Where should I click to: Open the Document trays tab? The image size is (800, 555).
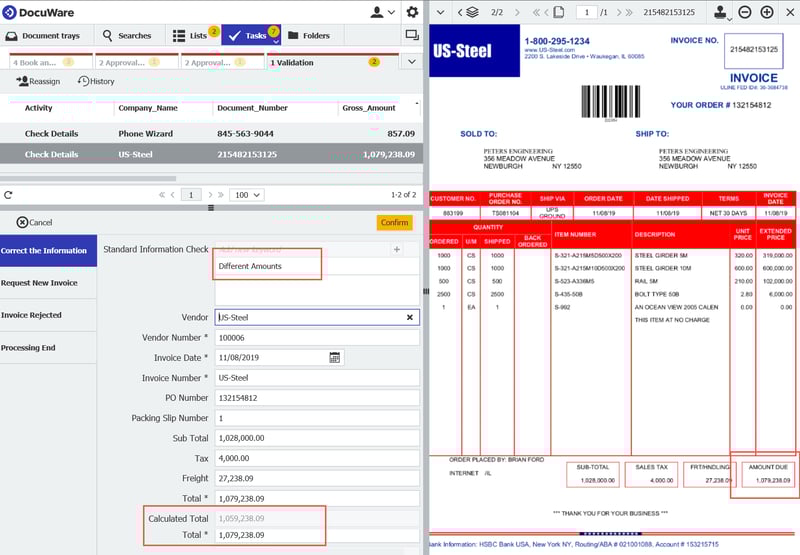[x=46, y=35]
